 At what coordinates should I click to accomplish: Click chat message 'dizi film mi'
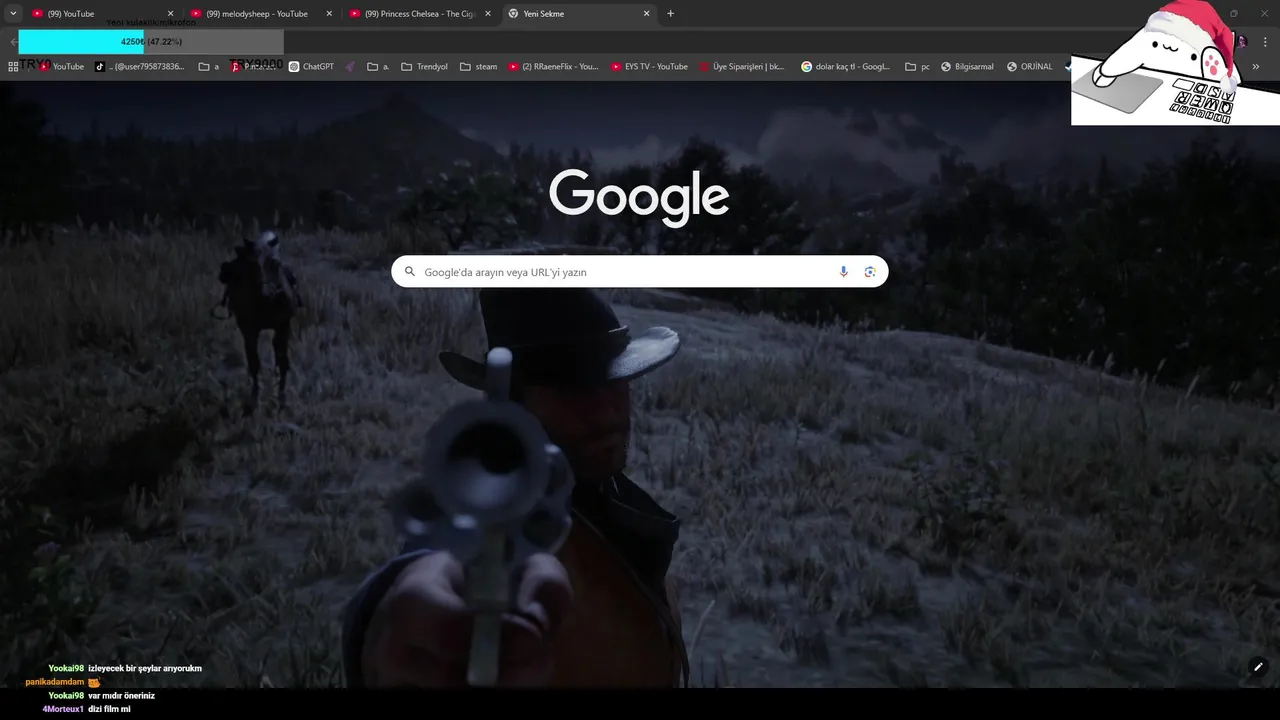tap(109, 709)
